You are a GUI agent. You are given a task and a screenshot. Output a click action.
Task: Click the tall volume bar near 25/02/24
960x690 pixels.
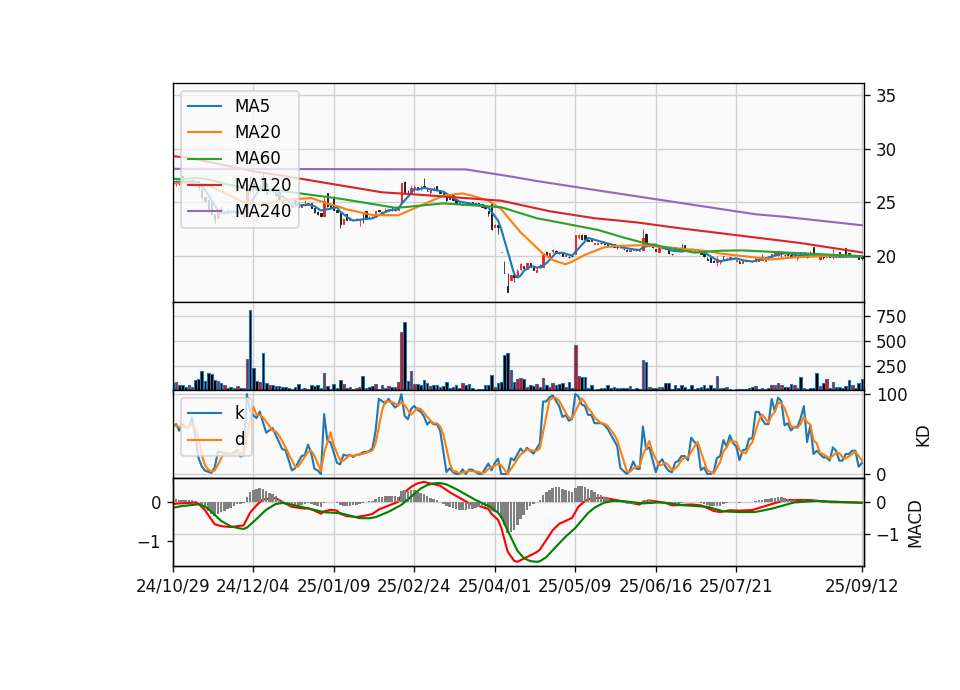405,356
